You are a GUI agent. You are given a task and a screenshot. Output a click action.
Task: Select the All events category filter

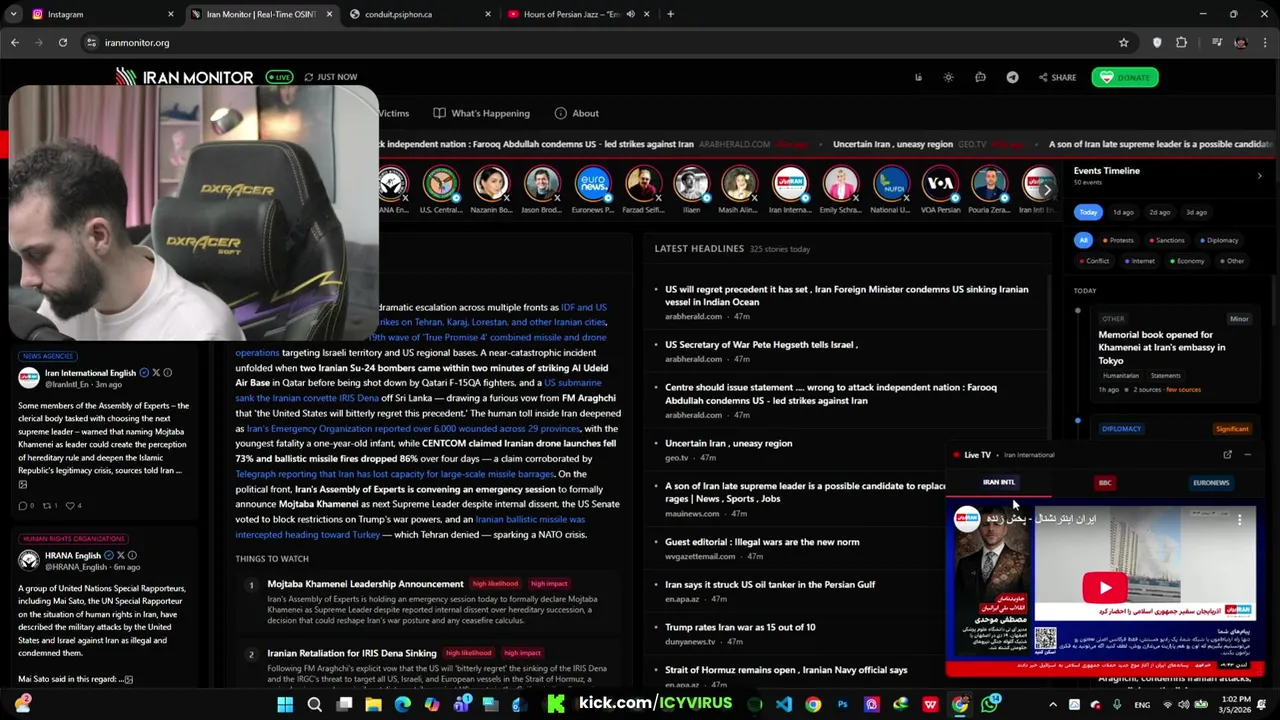(x=1083, y=240)
